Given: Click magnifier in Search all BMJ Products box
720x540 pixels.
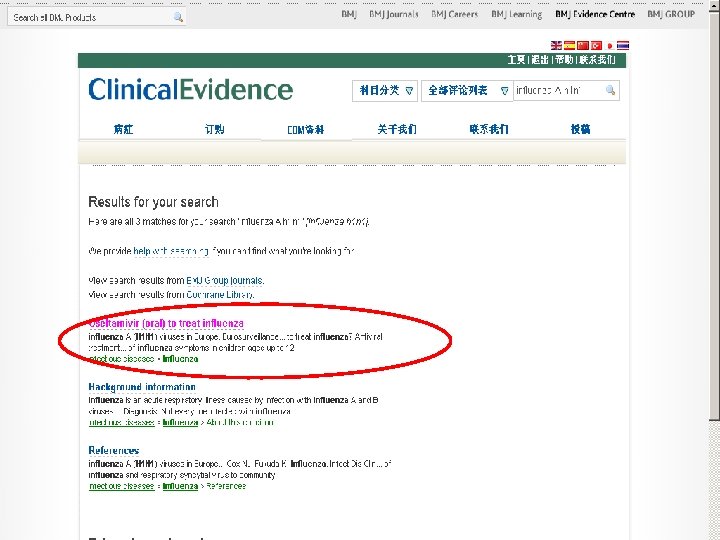Looking at the screenshot, I should click(x=178, y=17).
